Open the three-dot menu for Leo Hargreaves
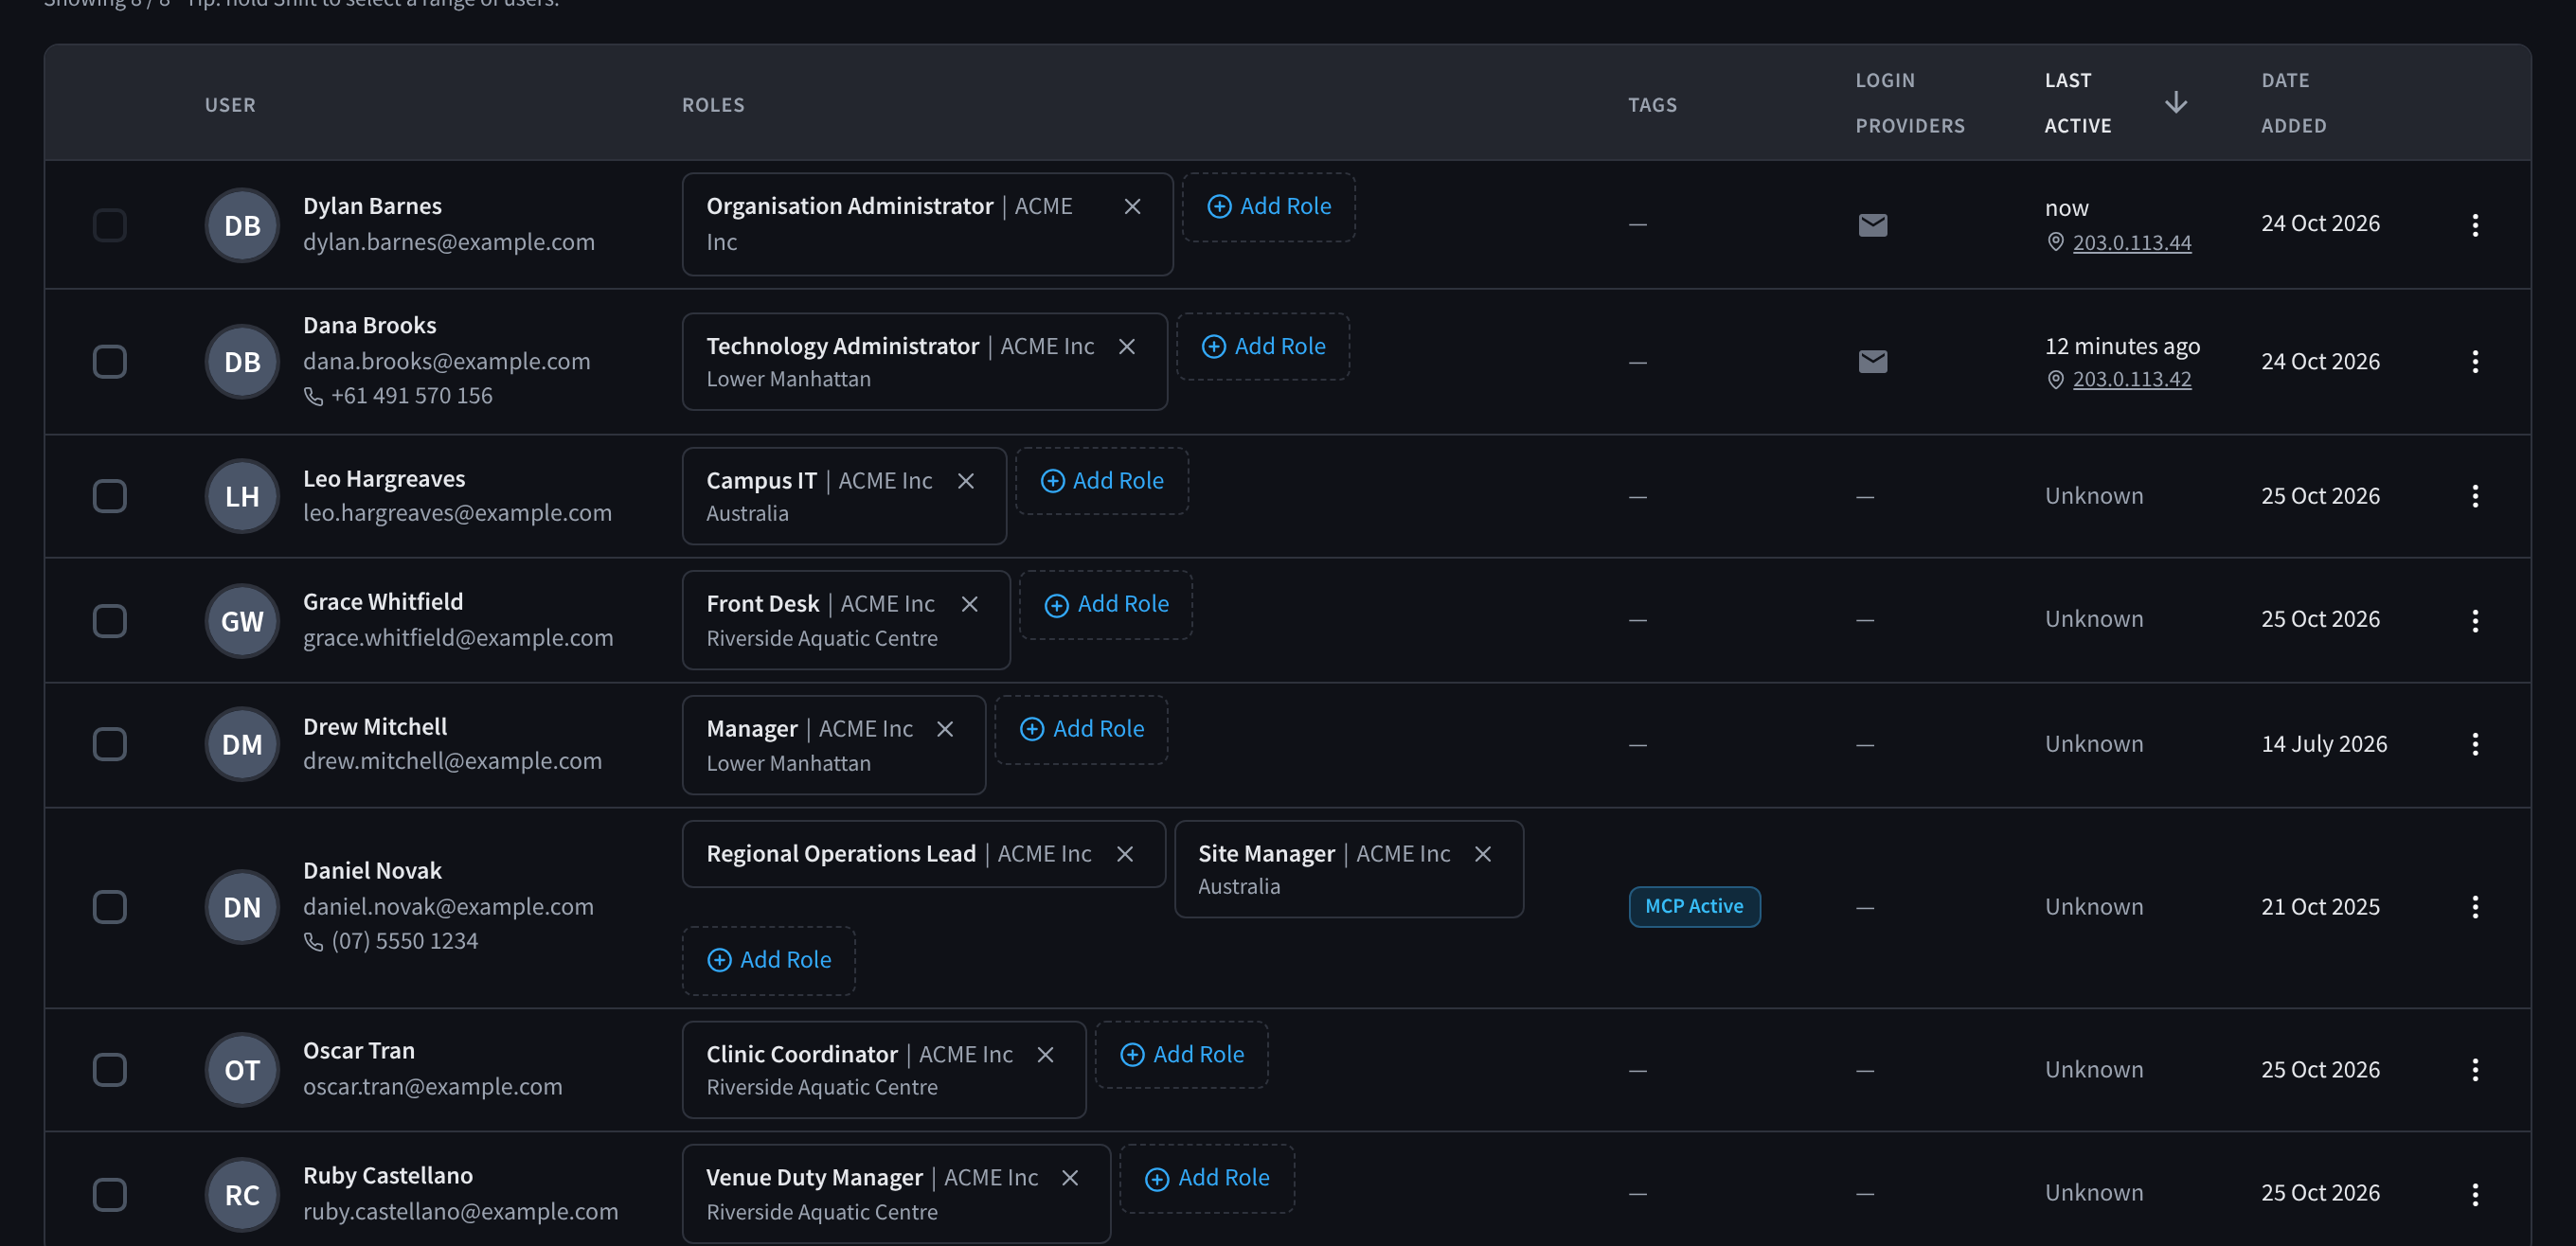The width and height of the screenshot is (2576, 1246). click(x=2475, y=496)
